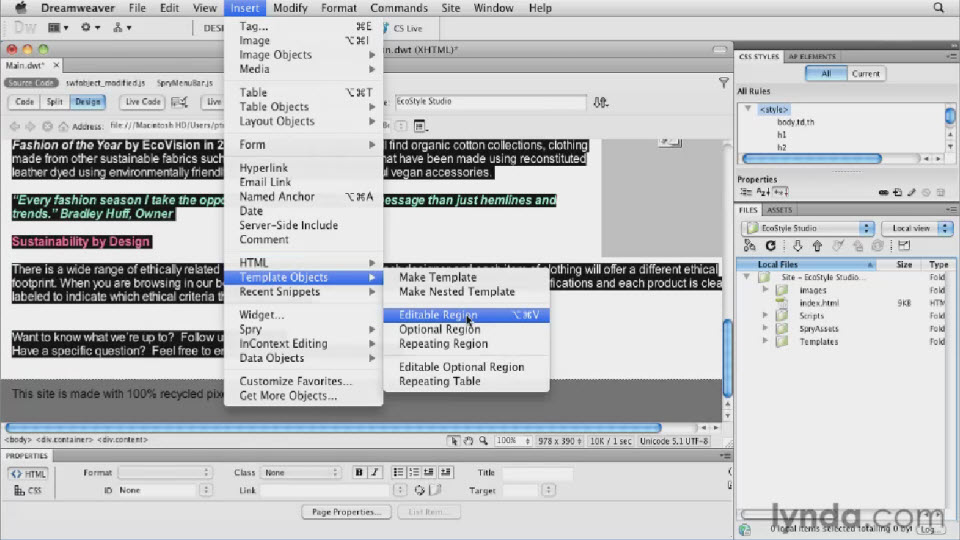Click the CSS rules horizontal scrollbar
Screen dimensions: 960x540
click(x=812, y=159)
